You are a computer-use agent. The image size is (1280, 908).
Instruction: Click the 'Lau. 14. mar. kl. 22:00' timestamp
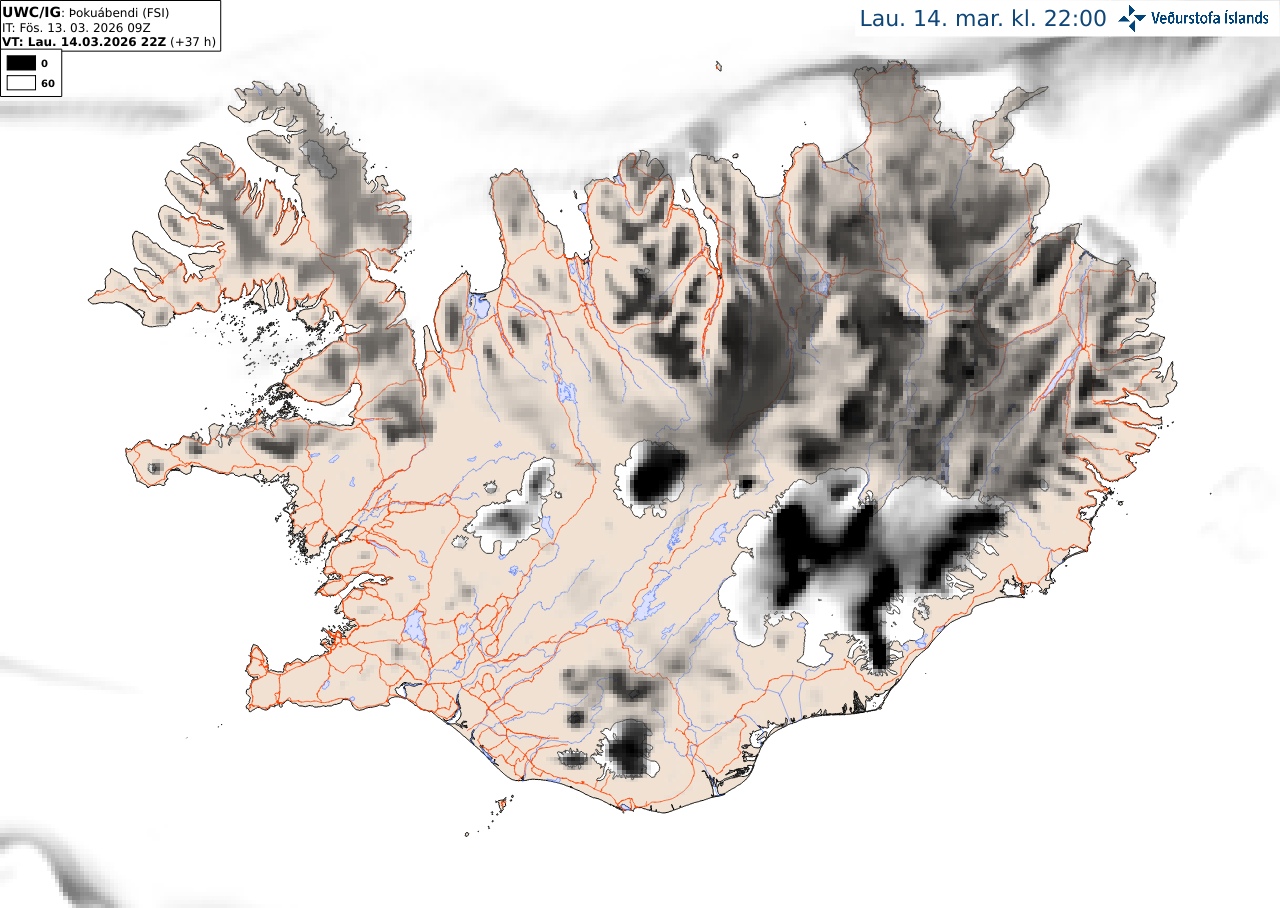(x=983, y=19)
